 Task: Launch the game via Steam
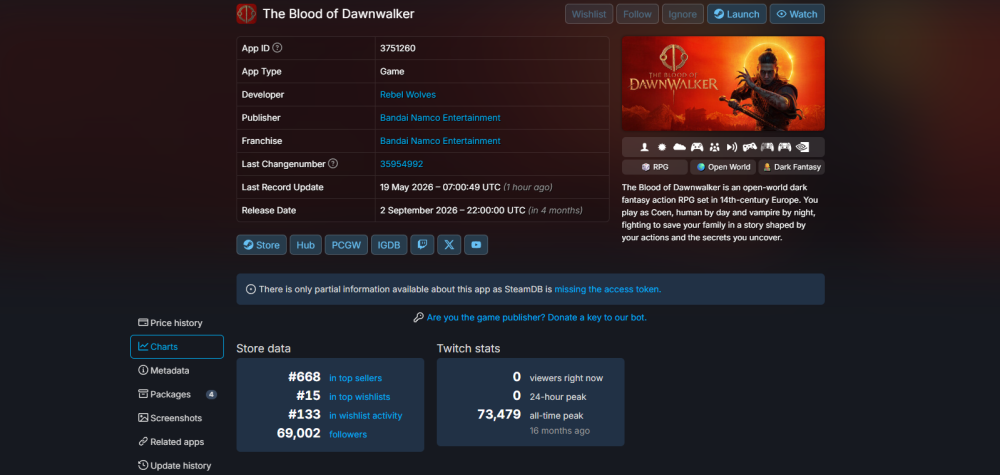(x=737, y=14)
